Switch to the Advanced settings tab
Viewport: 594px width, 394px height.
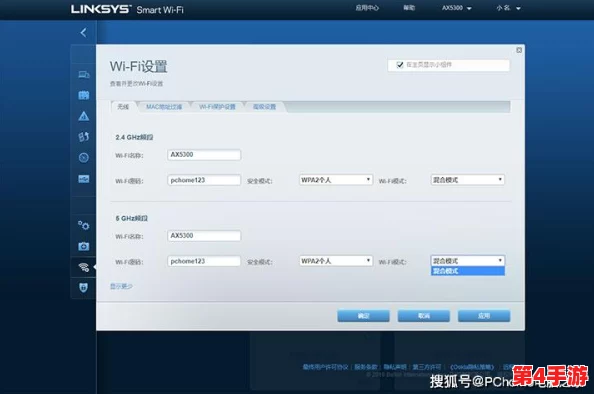click(x=264, y=107)
